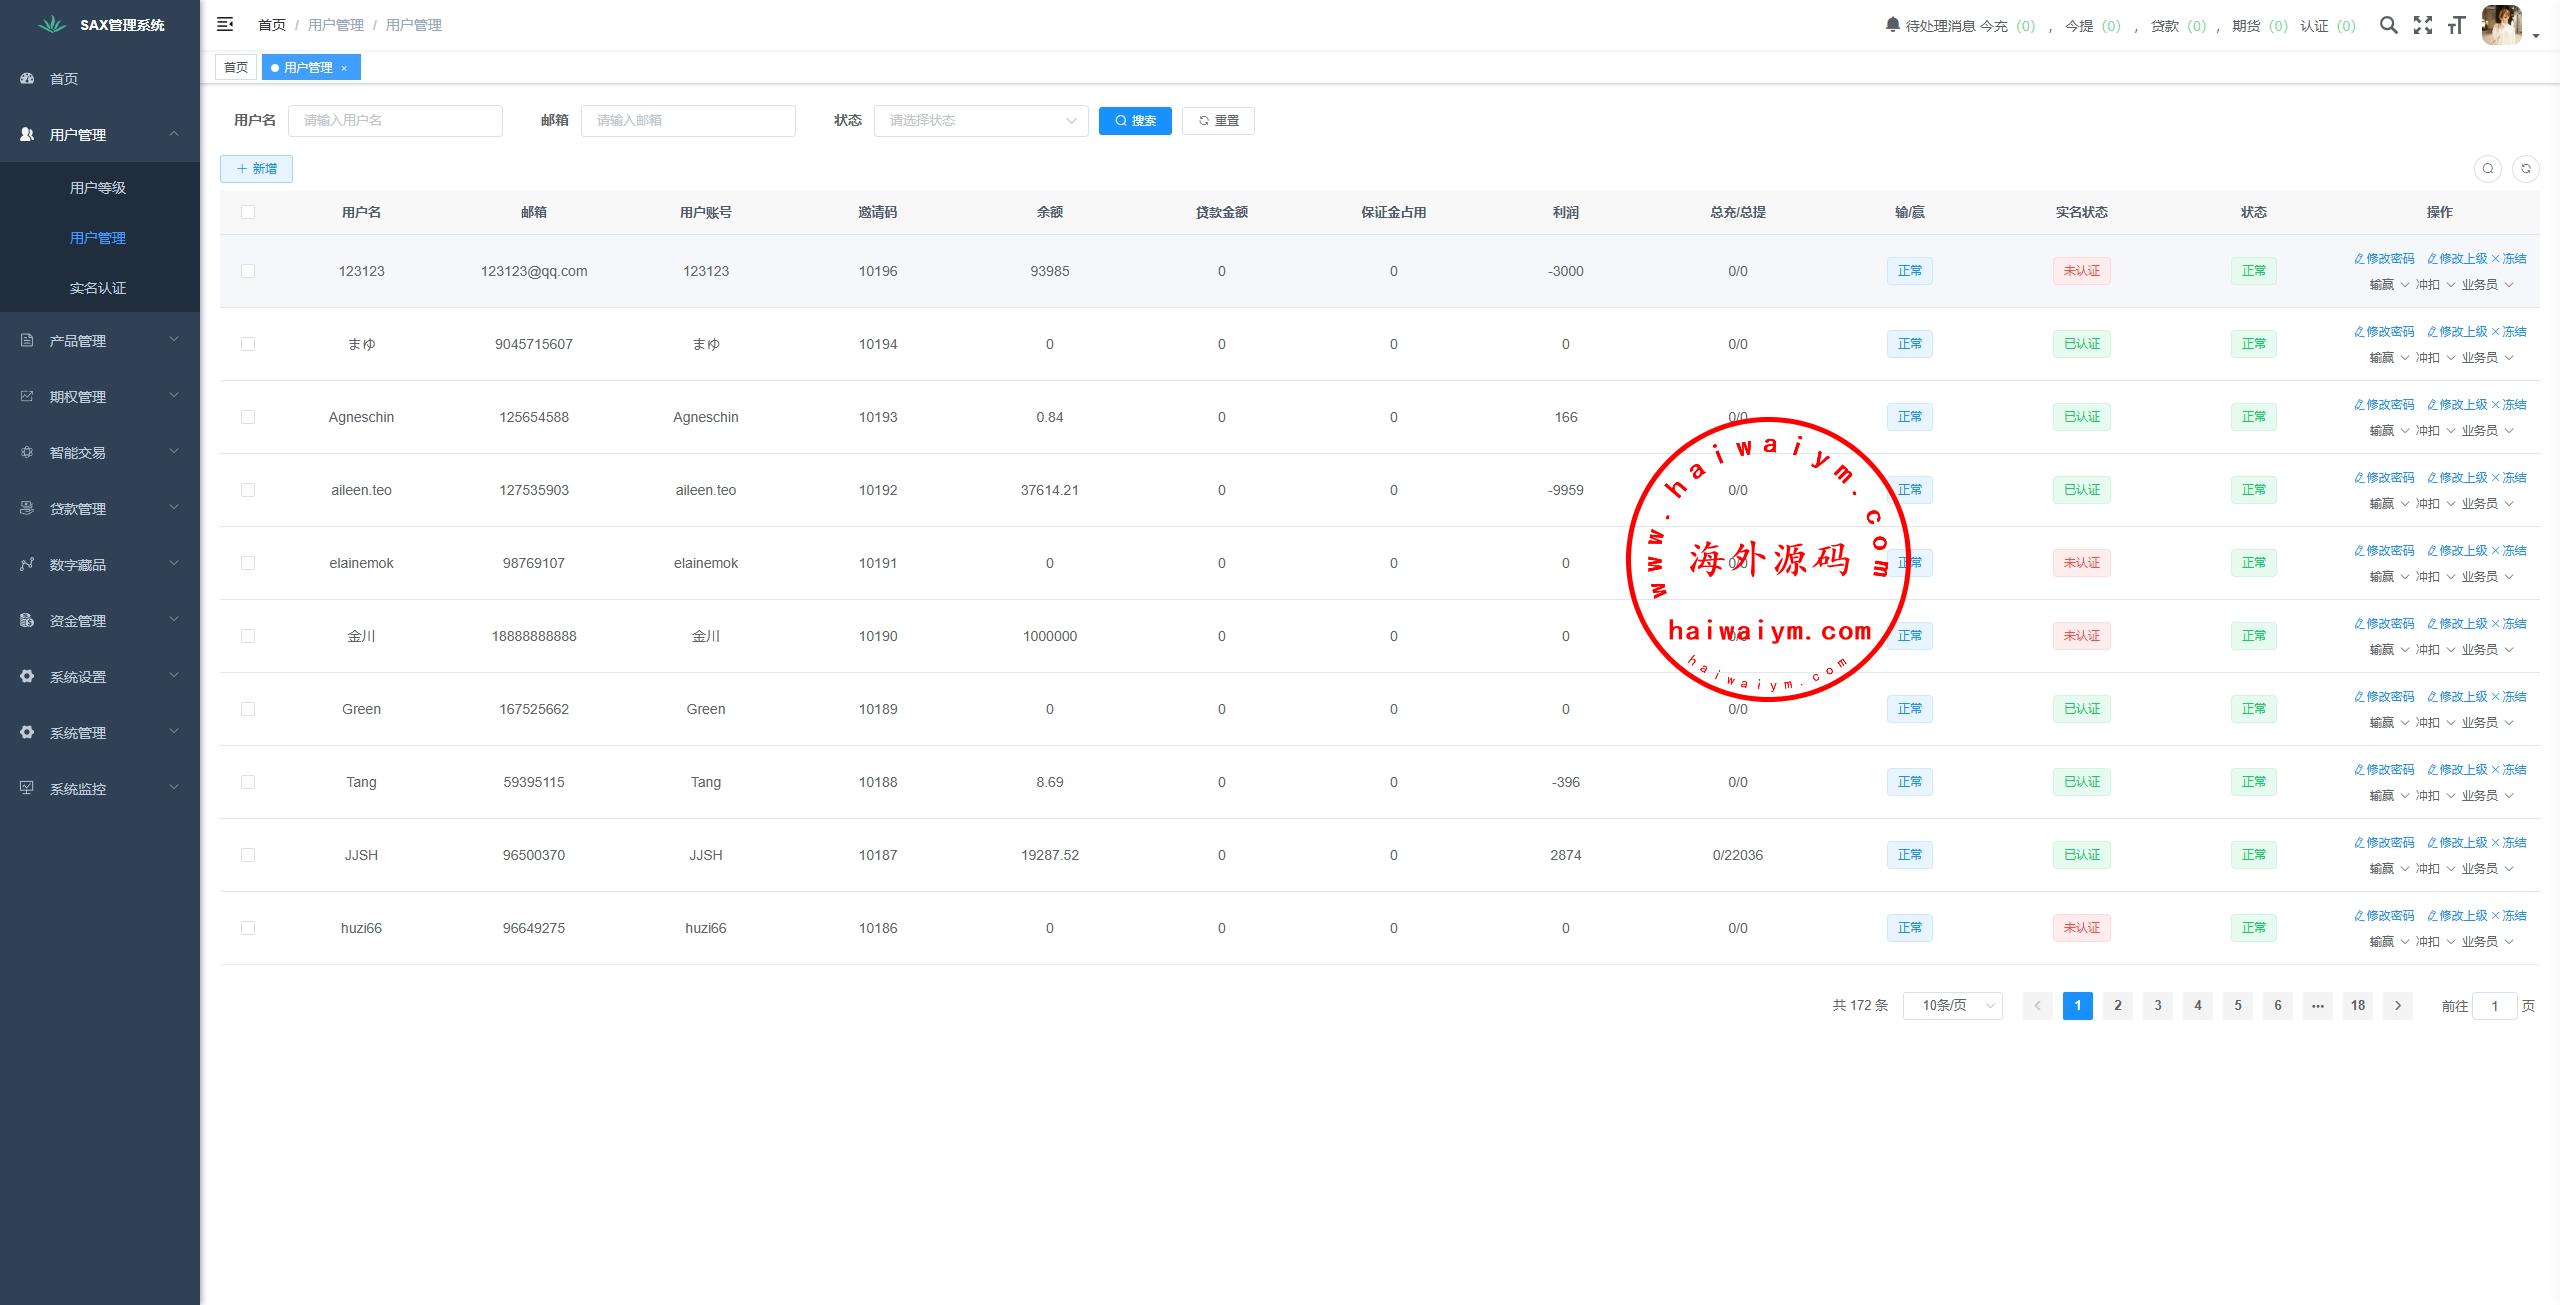This screenshot has width=2560, height=1305.
Task: Tick the select-all header checkbox
Action: (248, 212)
